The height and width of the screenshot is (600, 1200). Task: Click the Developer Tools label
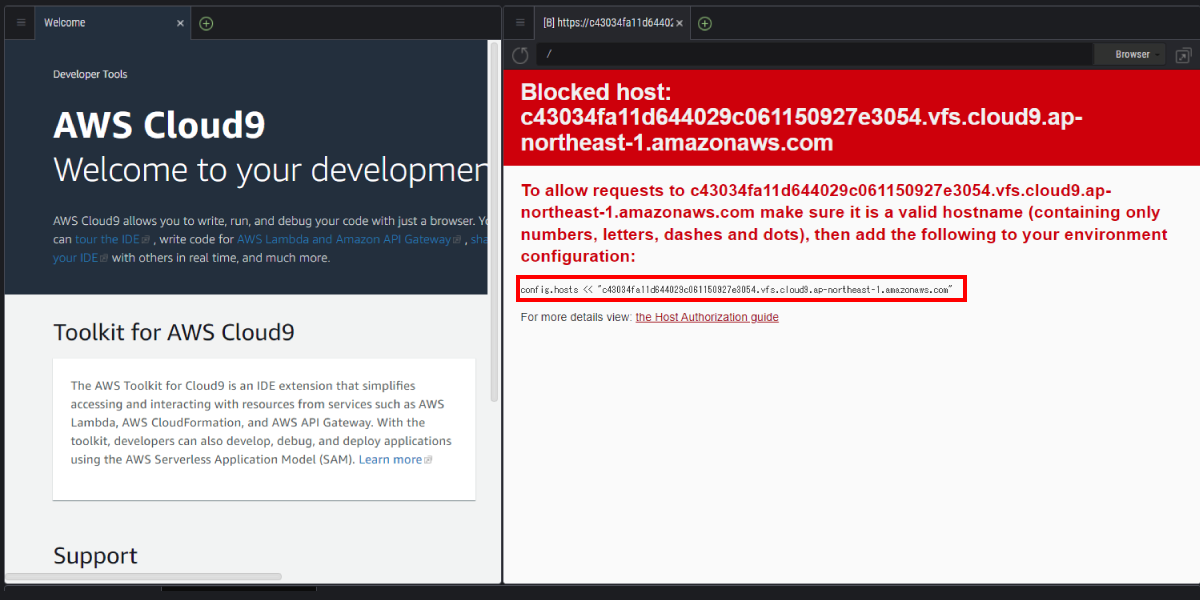(90, 74)
